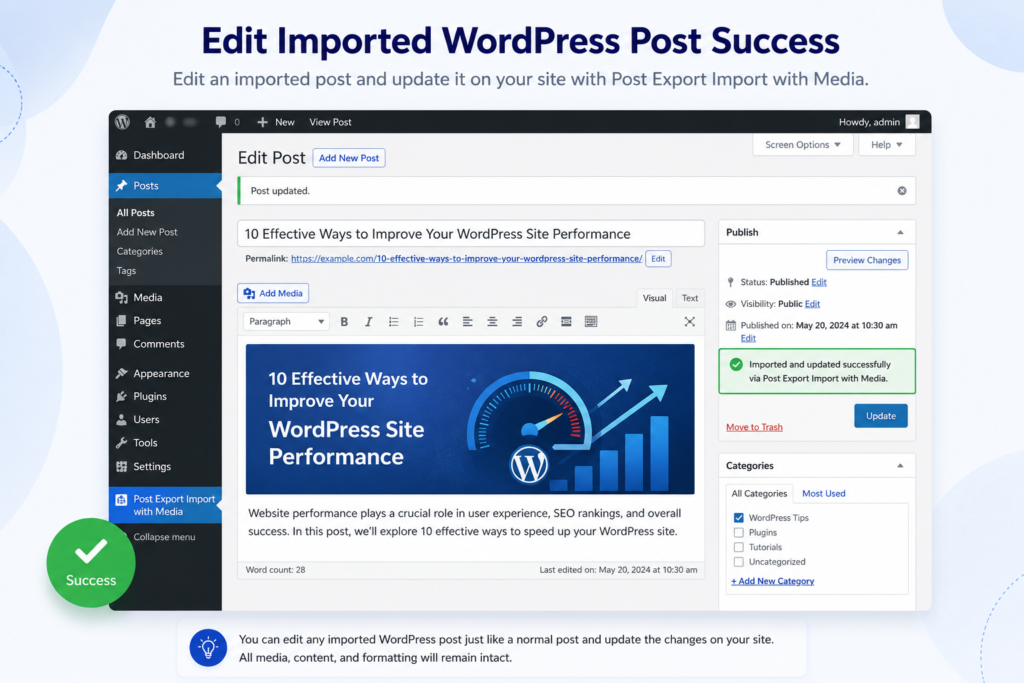Open Categories submenu under Posts

(140, 251)
